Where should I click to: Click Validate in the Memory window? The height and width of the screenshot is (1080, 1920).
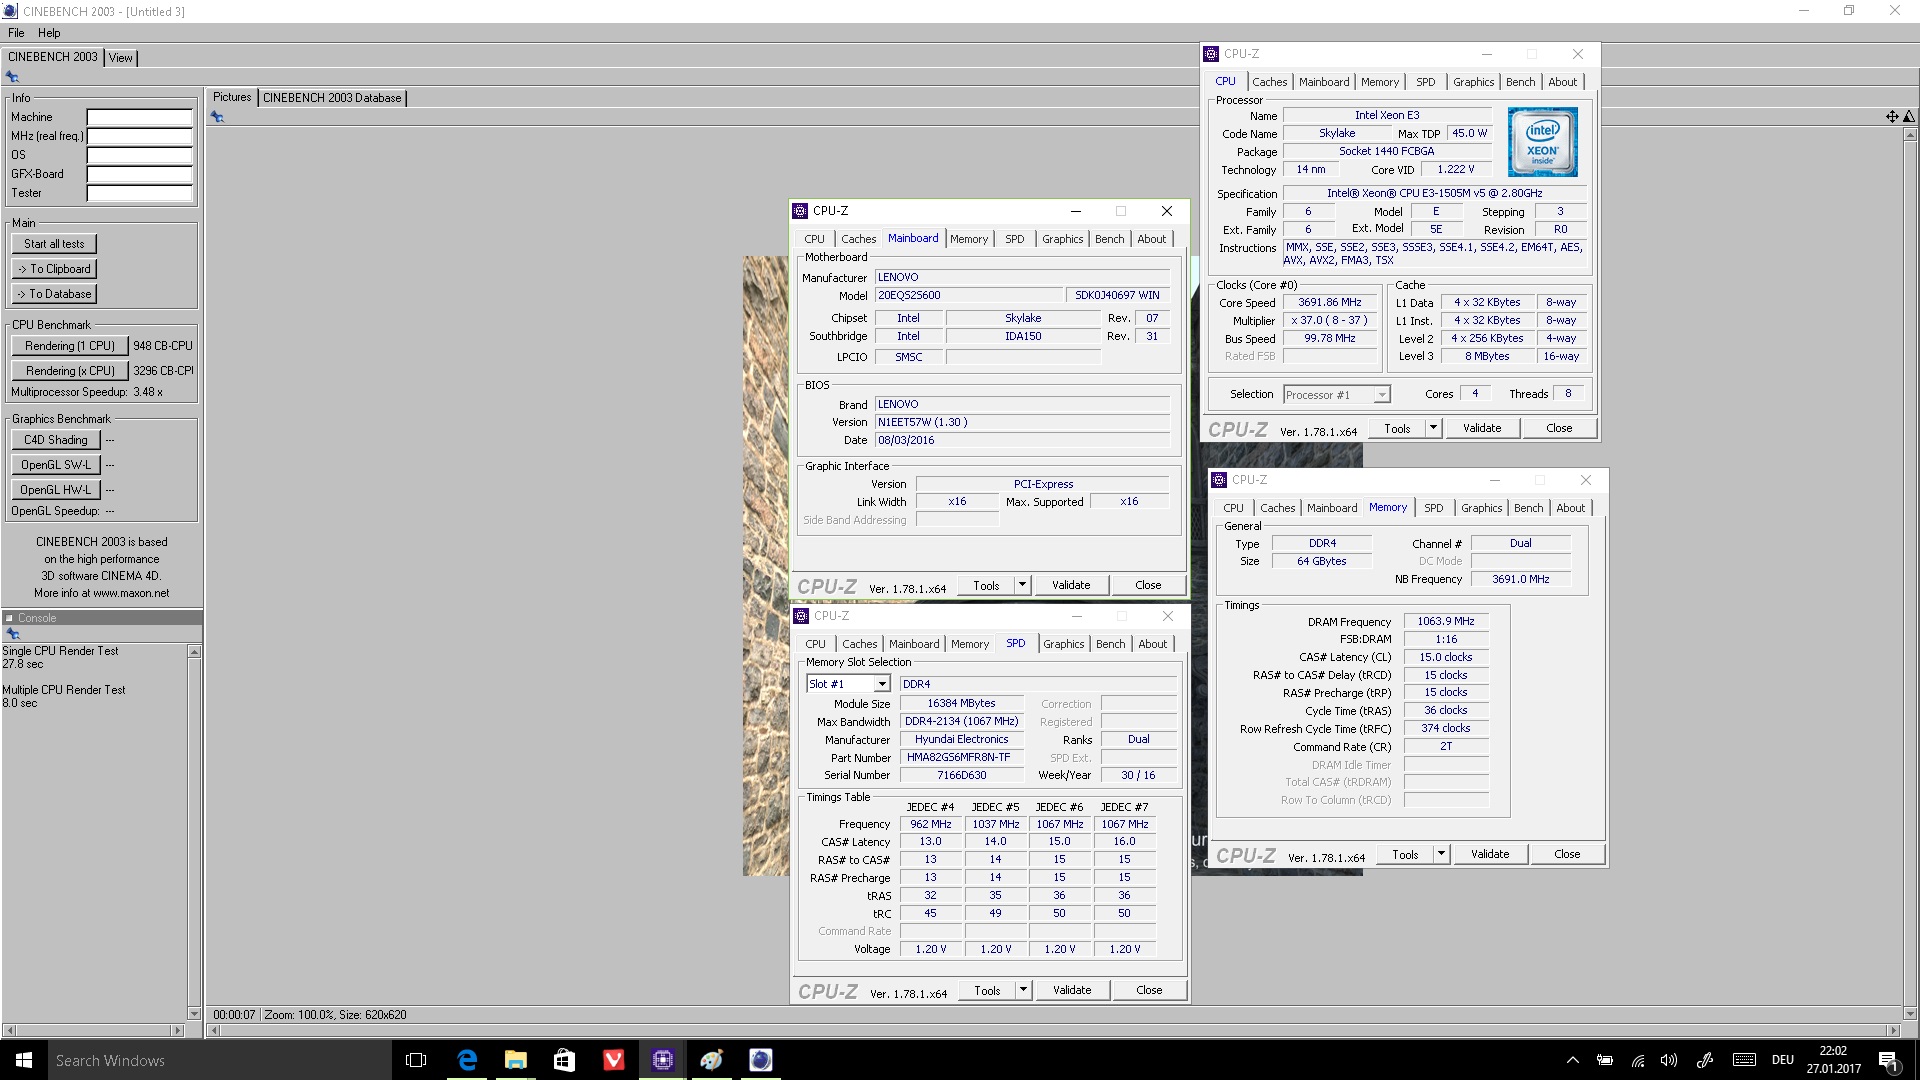1490,854
